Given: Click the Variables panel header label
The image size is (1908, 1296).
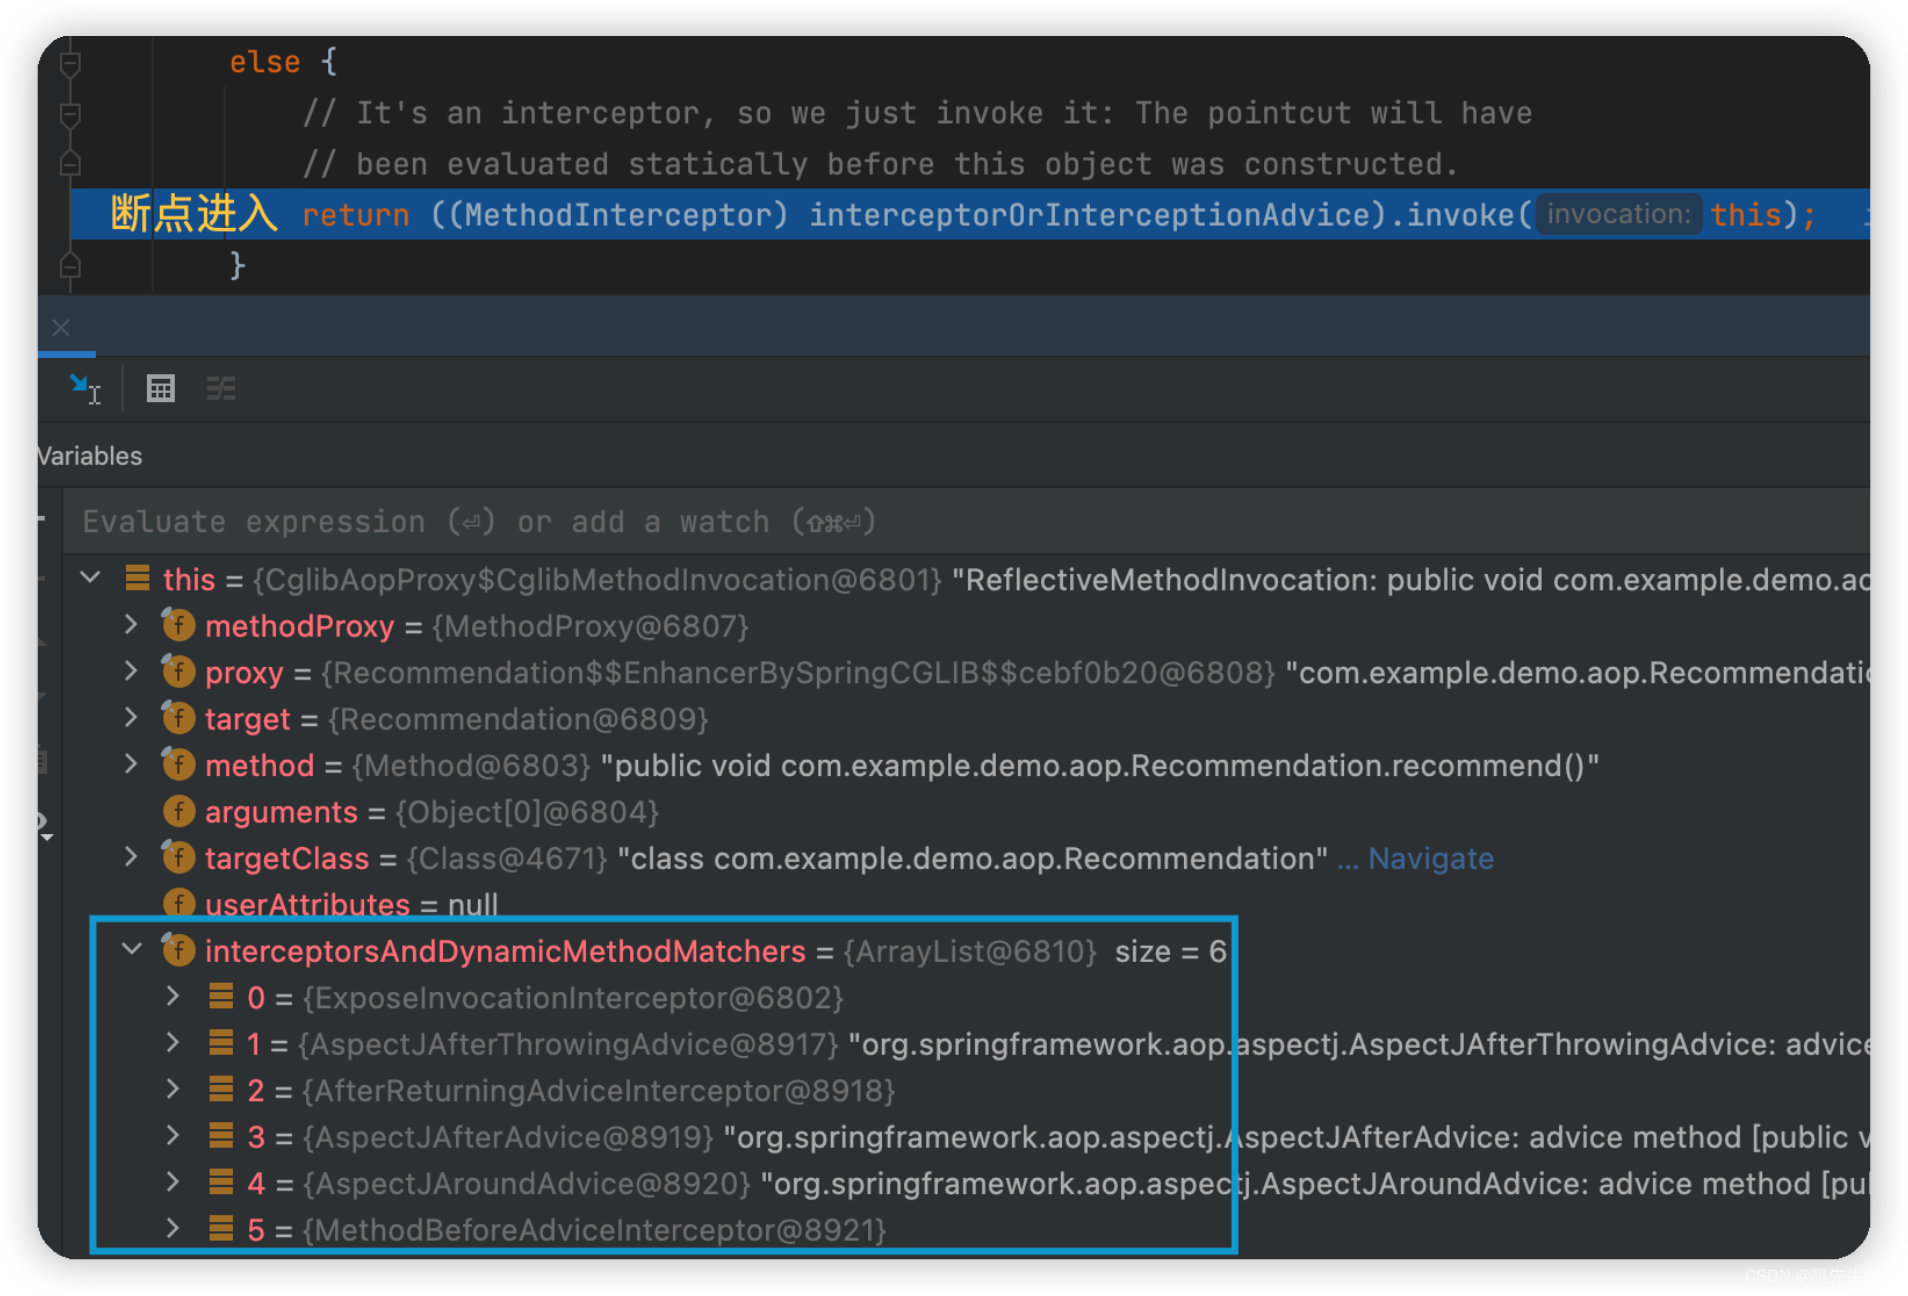Looking at the screenshot, I should click(90, 456).
